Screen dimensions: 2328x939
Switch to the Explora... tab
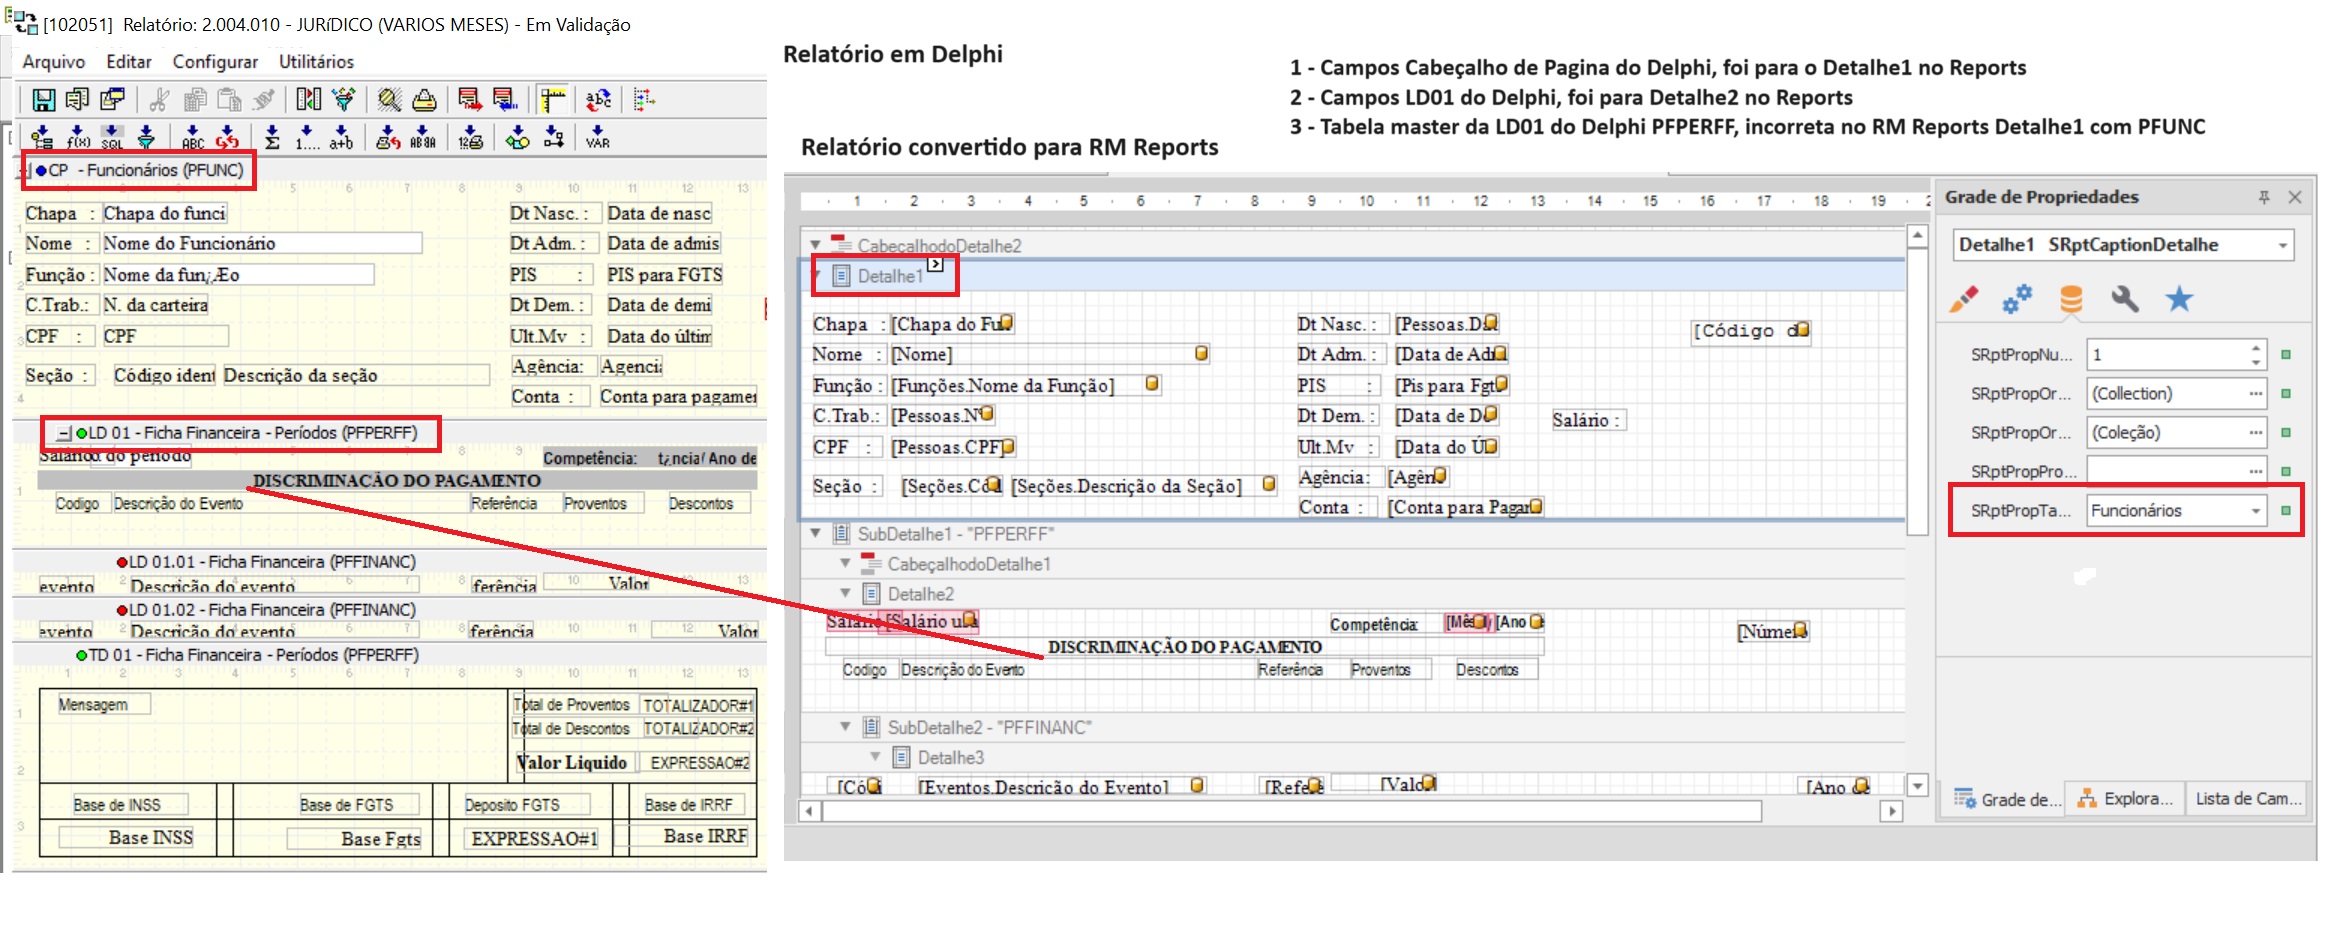point(2125,799)
